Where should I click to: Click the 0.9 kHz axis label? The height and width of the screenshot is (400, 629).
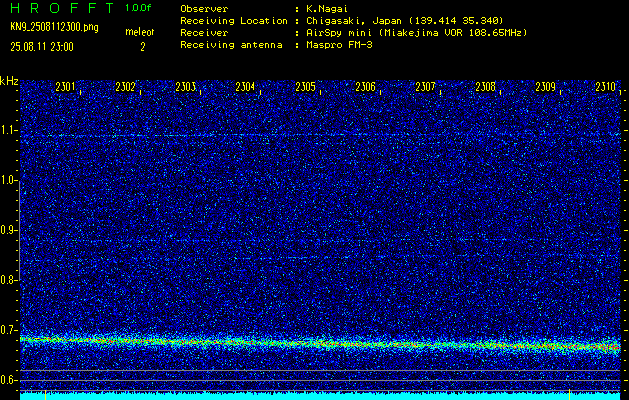pyautogui.click(x=9, y=230)
